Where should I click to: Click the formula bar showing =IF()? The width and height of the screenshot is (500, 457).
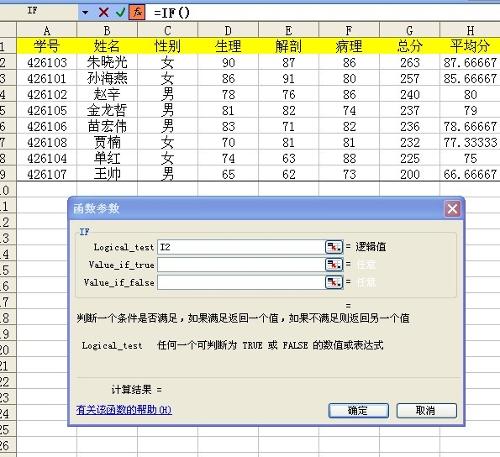tap(323, 13)
